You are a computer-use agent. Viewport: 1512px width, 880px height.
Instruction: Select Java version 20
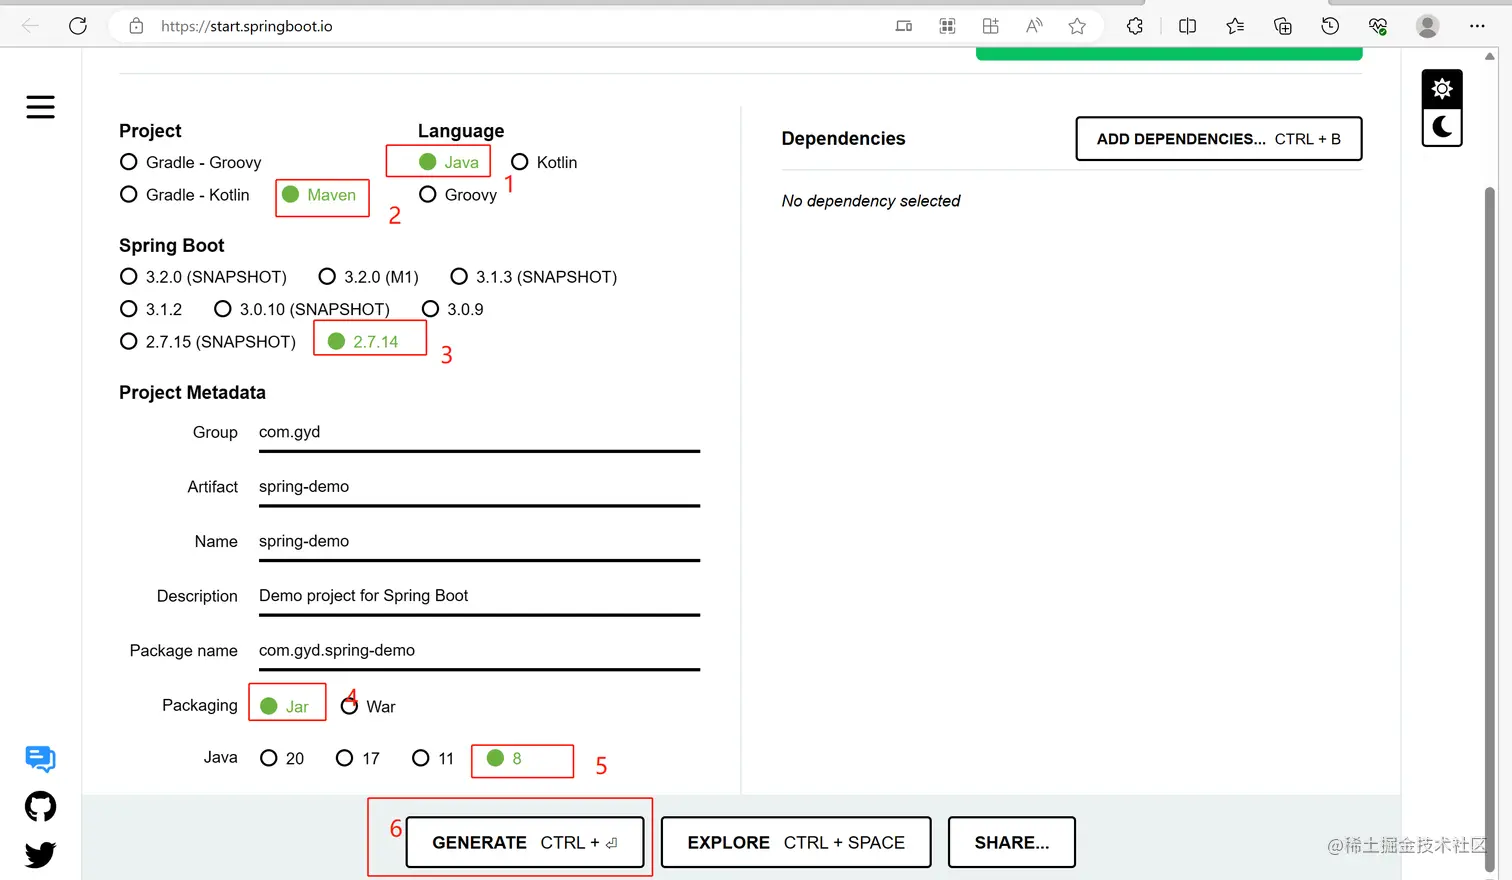coord(282,758)
